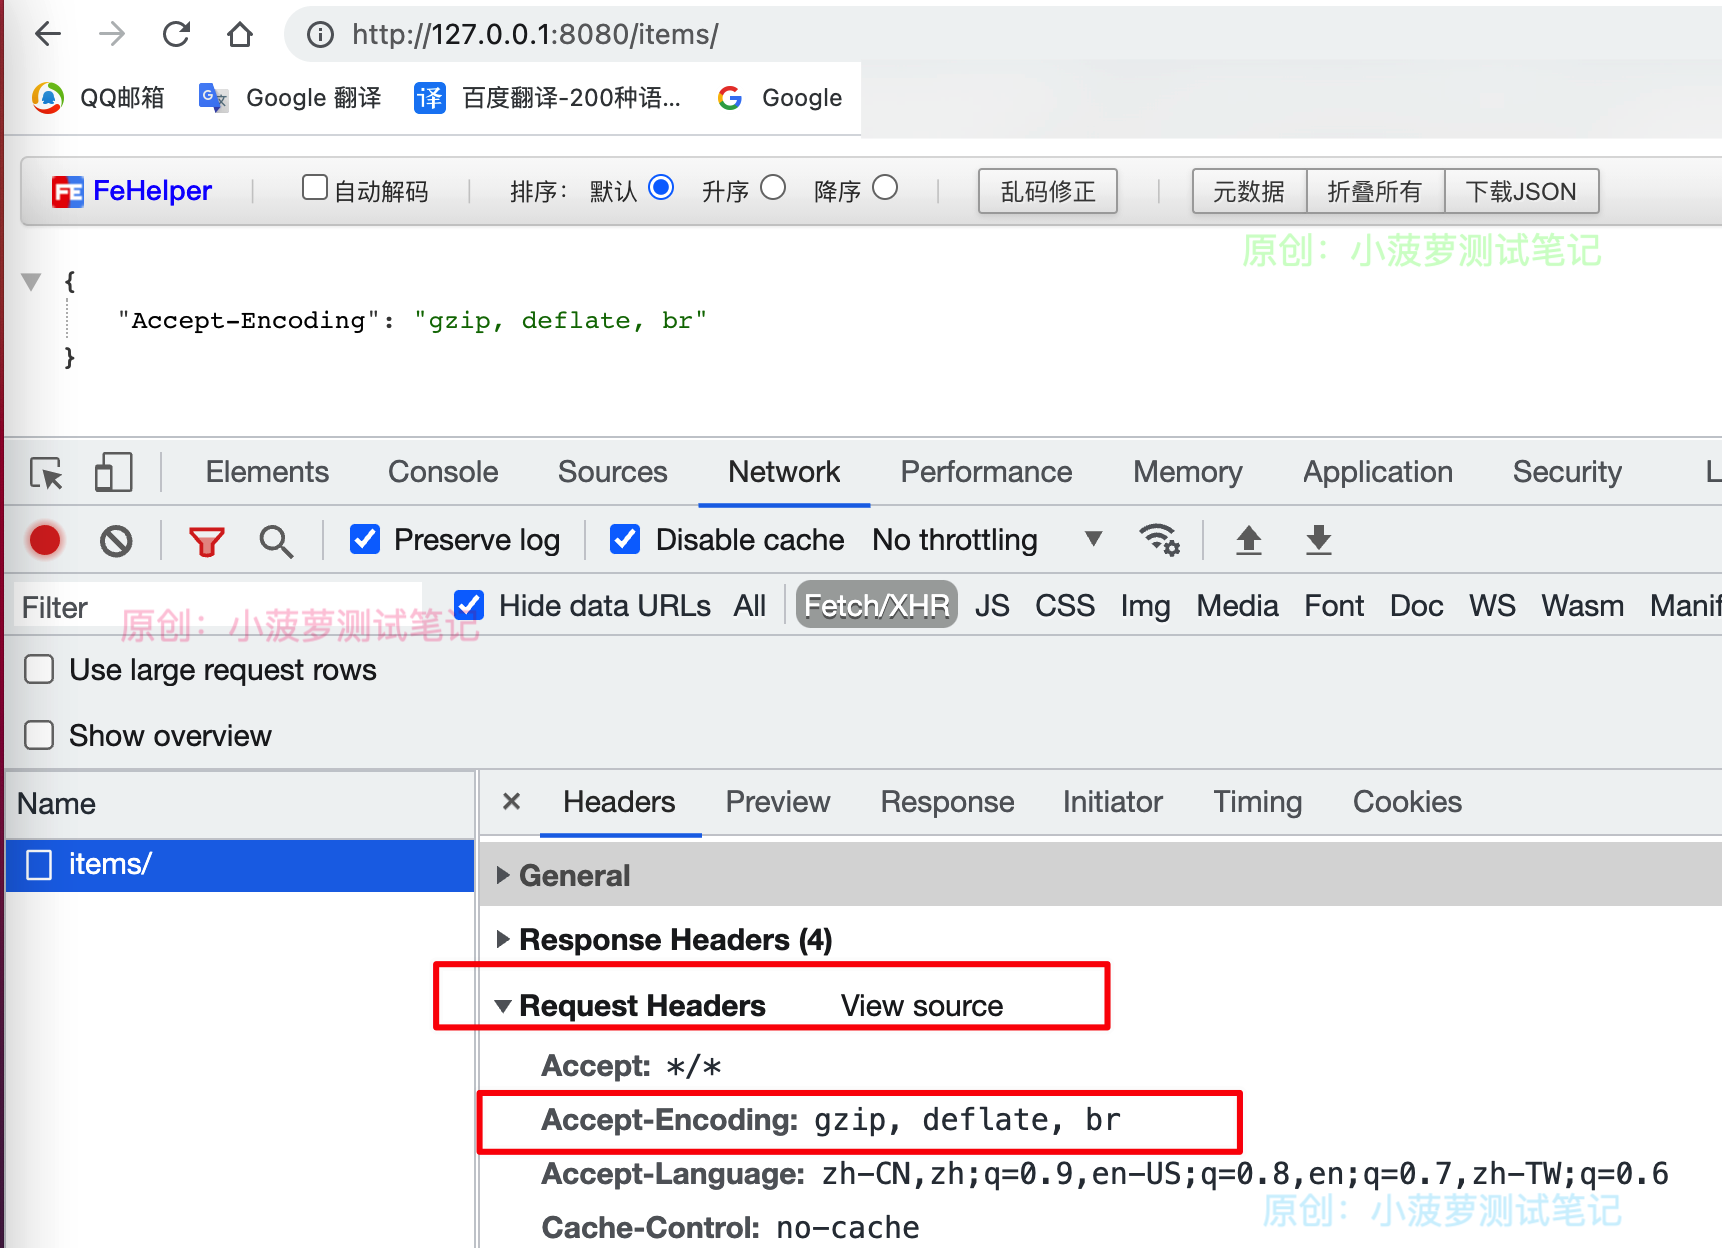Focus the network Filter input field
Viewport: 1722px width, 1248px height.
[x=220, y=606]
